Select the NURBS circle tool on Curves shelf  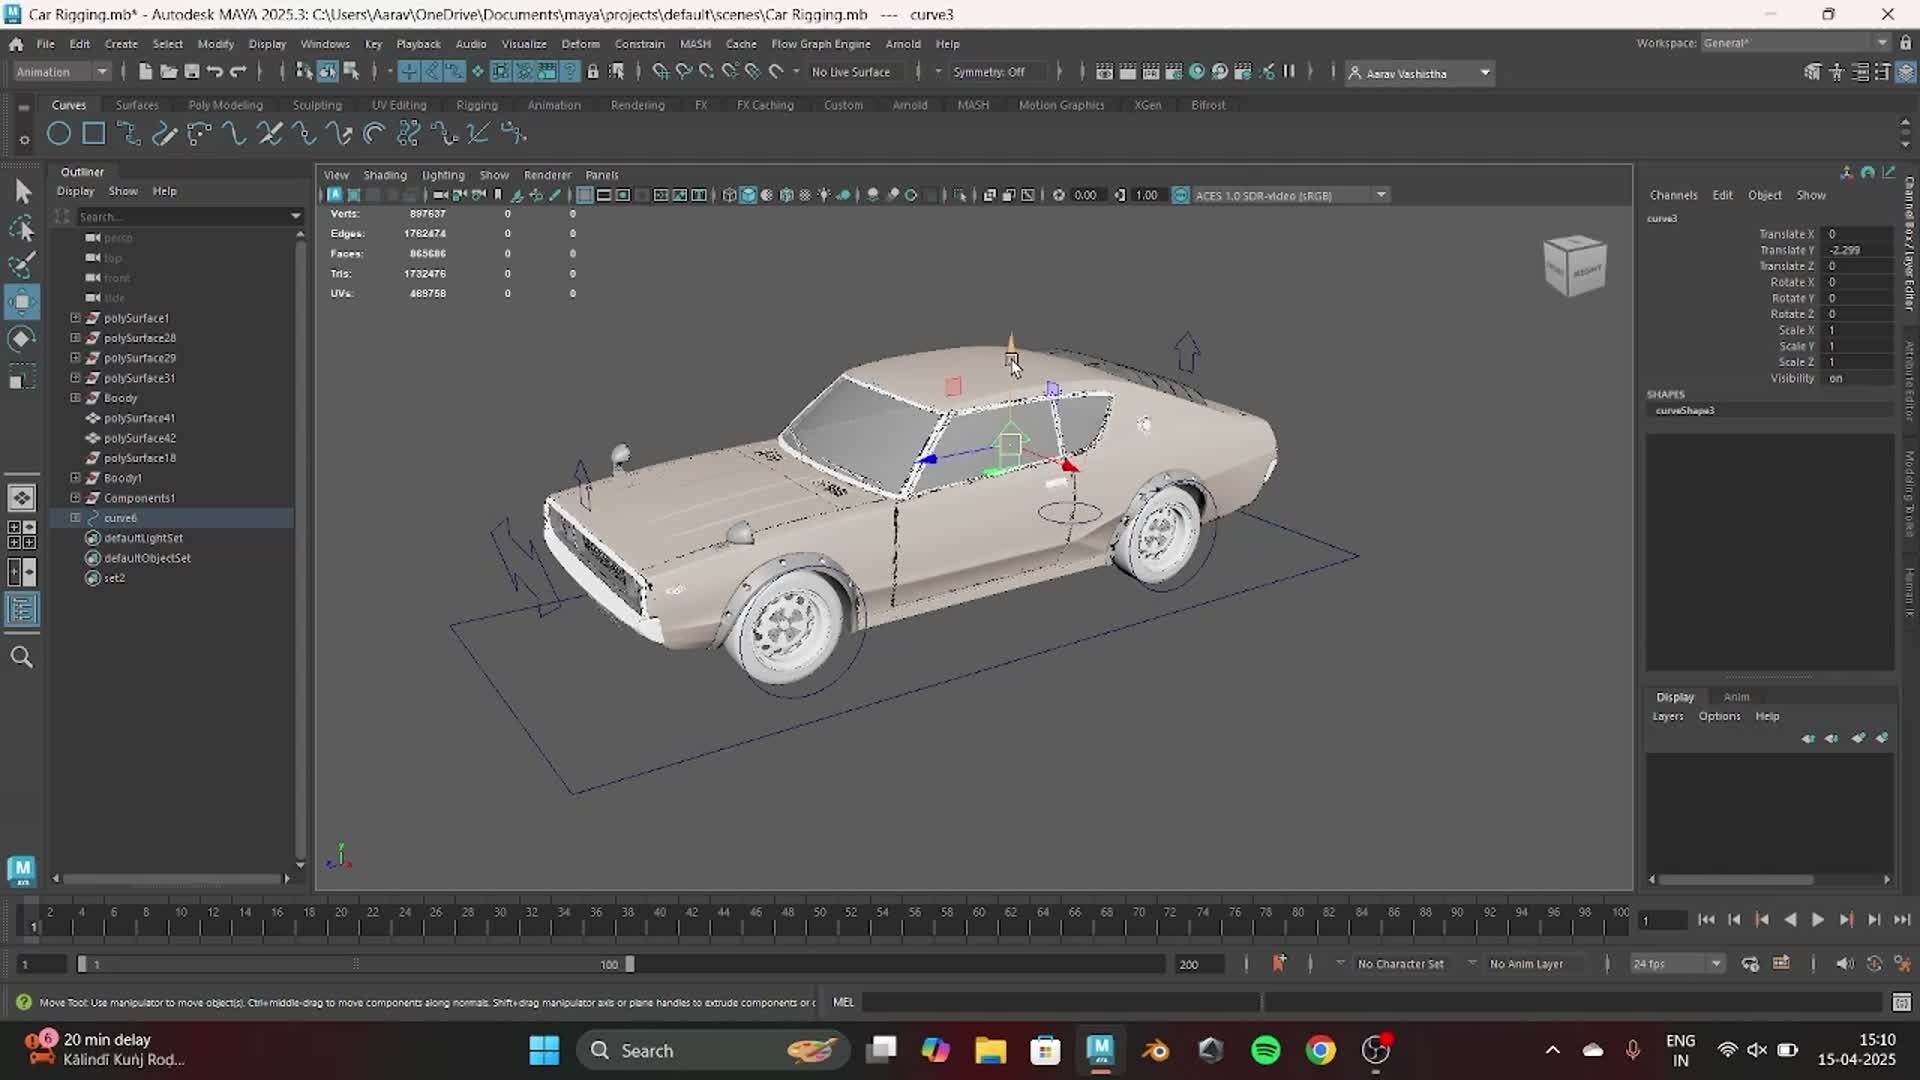[x=58, y=133]
